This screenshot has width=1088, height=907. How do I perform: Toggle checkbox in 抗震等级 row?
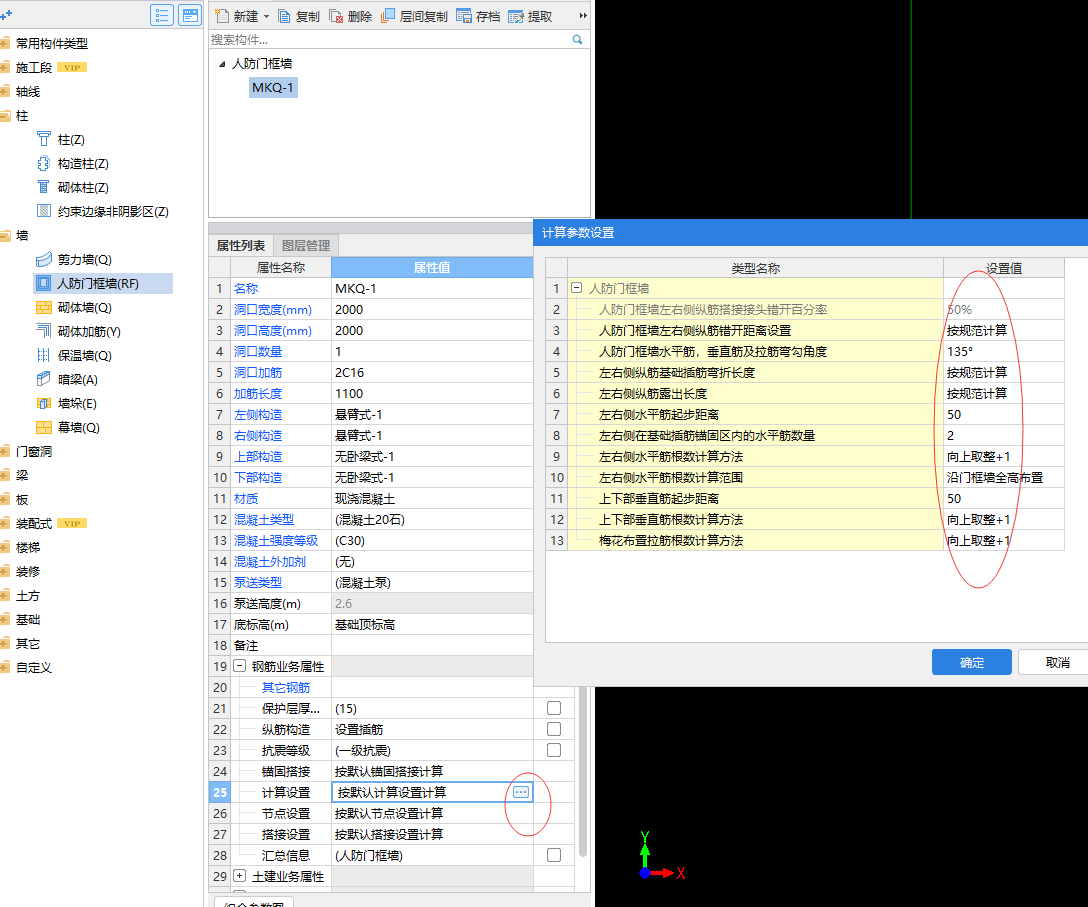(x=554, y=750)
